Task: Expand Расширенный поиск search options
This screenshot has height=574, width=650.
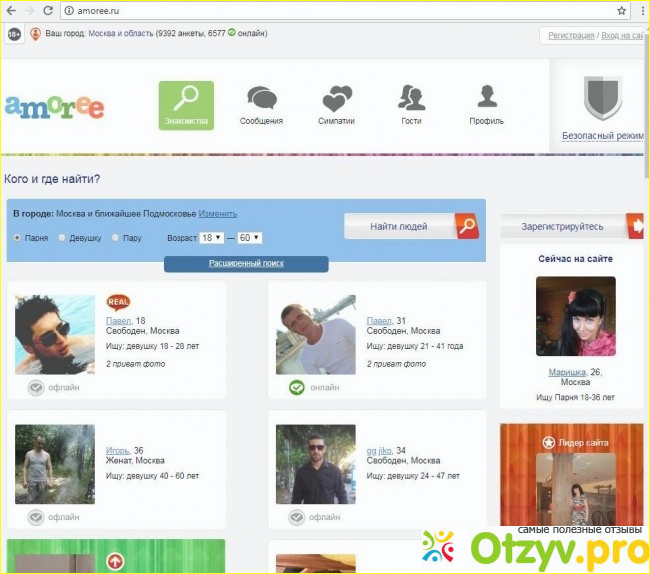Action: pos(246,263)
